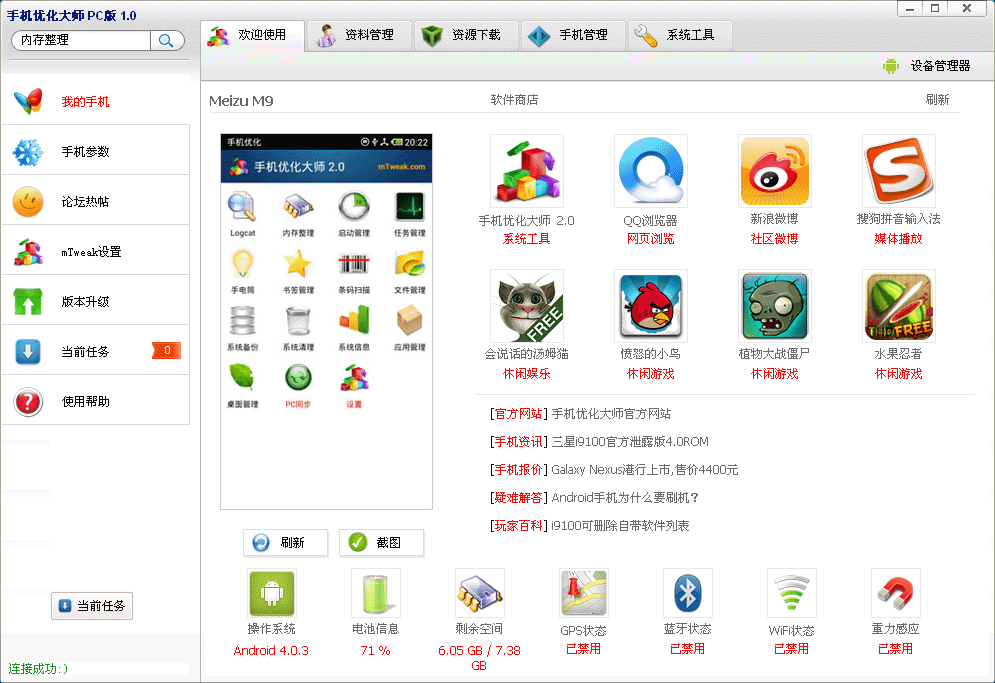
Task: Click the 电池信息 battery icon
Action: [x=376, y=593]
